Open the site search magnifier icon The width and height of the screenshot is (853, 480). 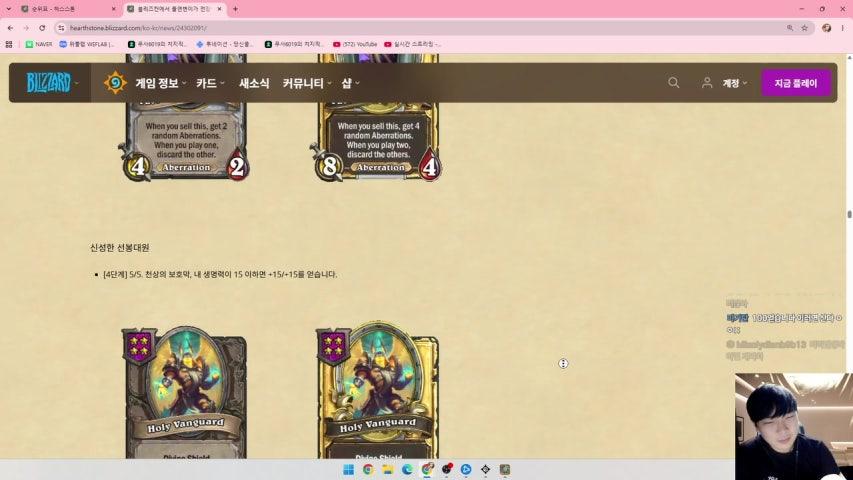673,83
